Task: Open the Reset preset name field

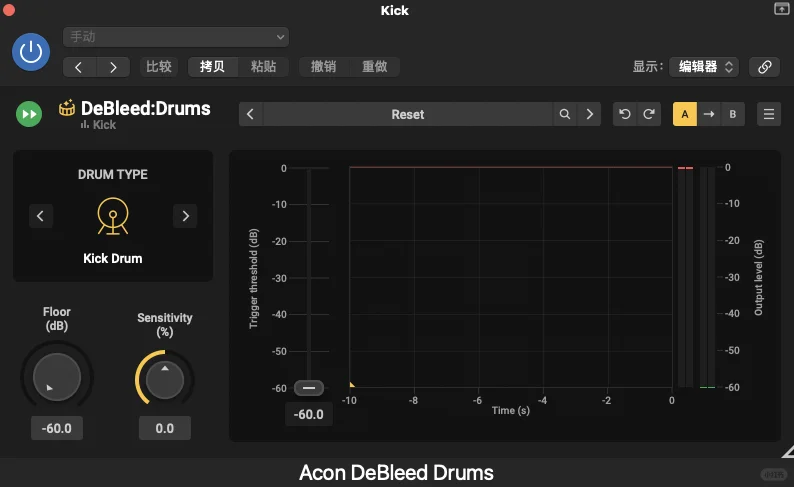Action: click(x=408, y=114)
